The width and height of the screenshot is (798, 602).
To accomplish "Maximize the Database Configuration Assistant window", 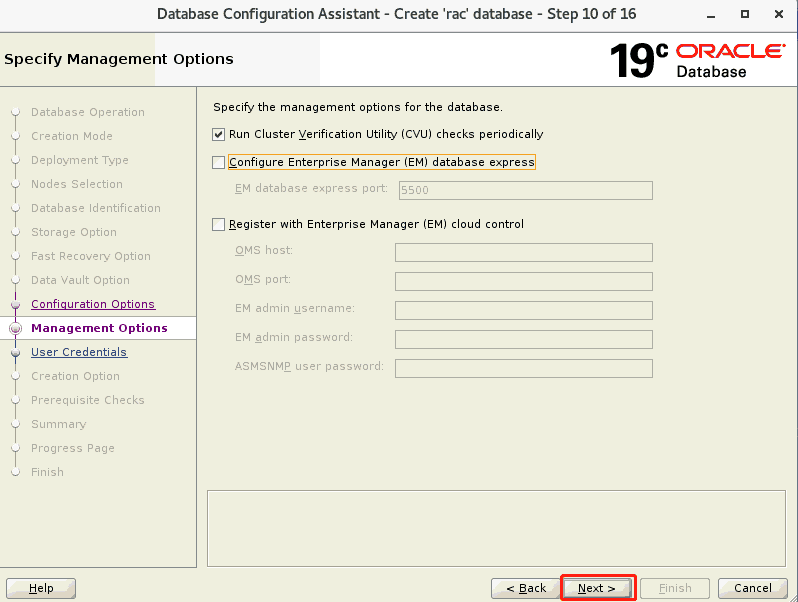I will click(x=745, y=14).
